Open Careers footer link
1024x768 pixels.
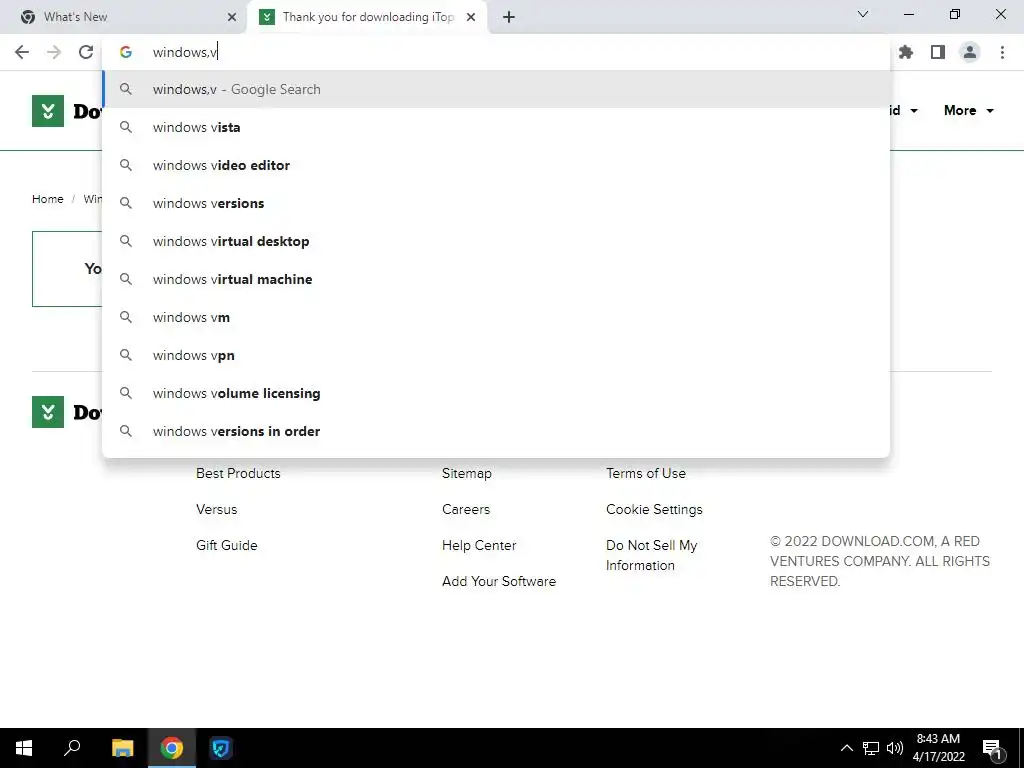466,509
